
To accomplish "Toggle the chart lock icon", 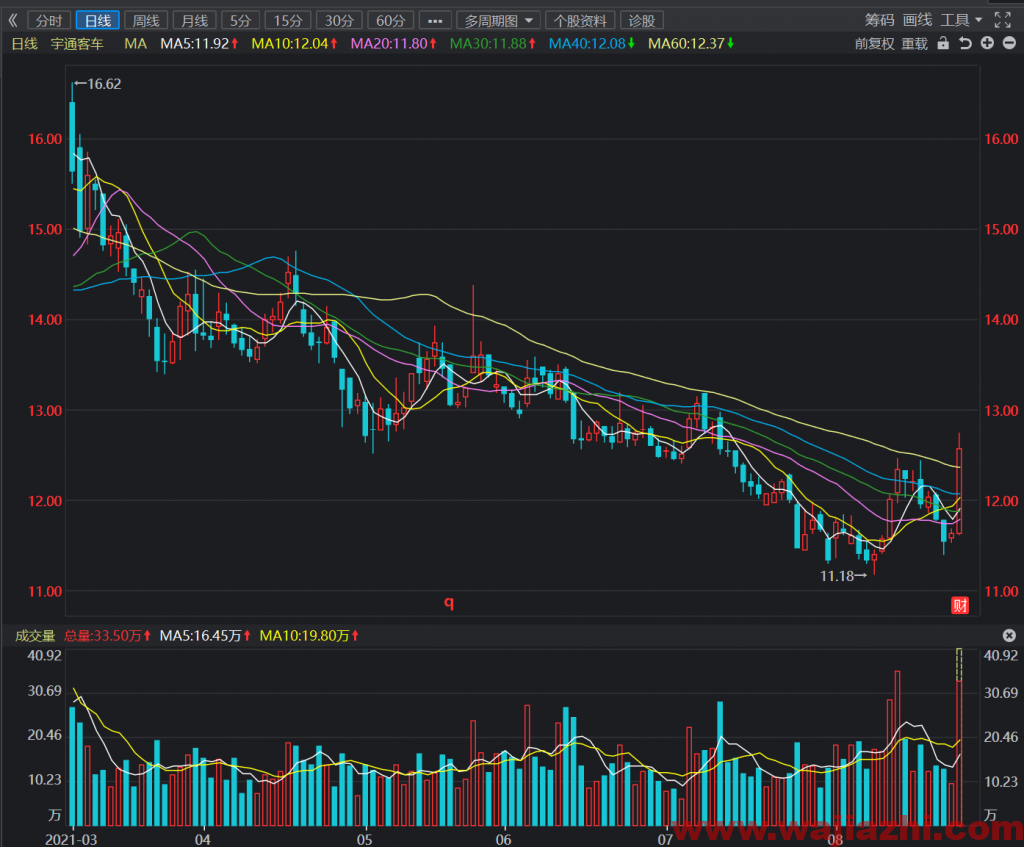I will point(943,43).
